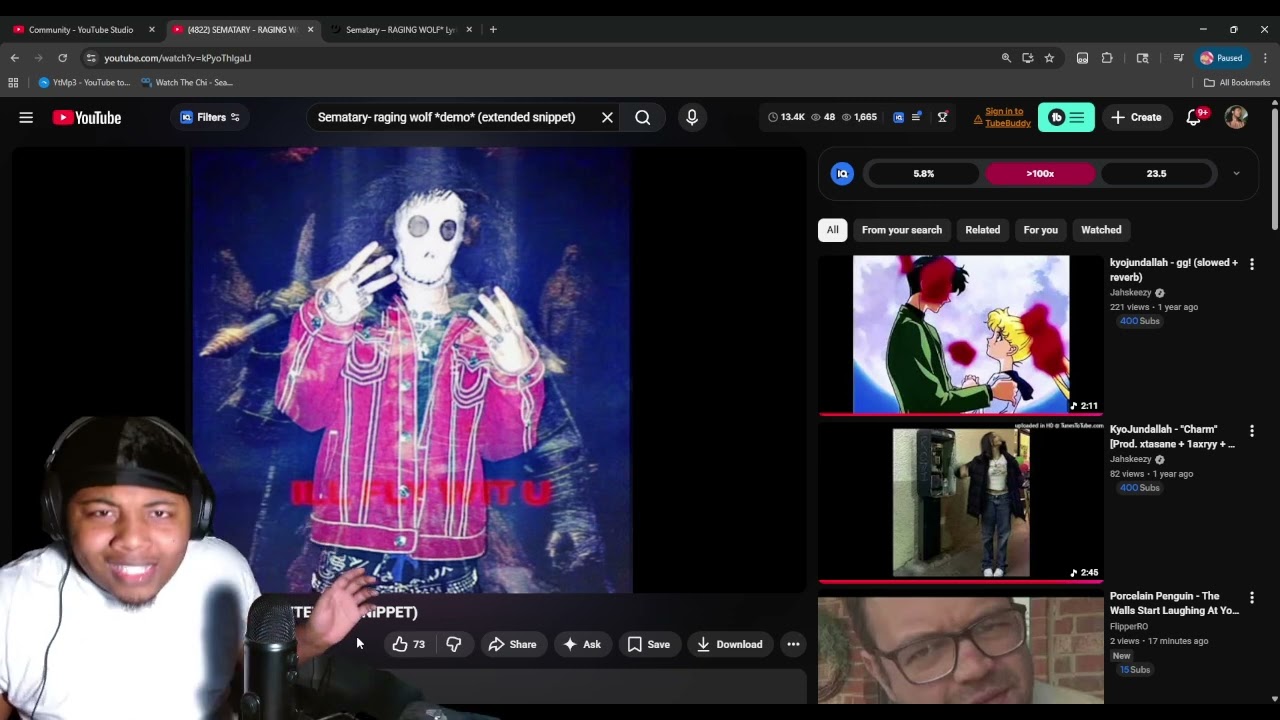
Task: Click the 13.4K clock stat
Action: (786, 117)
